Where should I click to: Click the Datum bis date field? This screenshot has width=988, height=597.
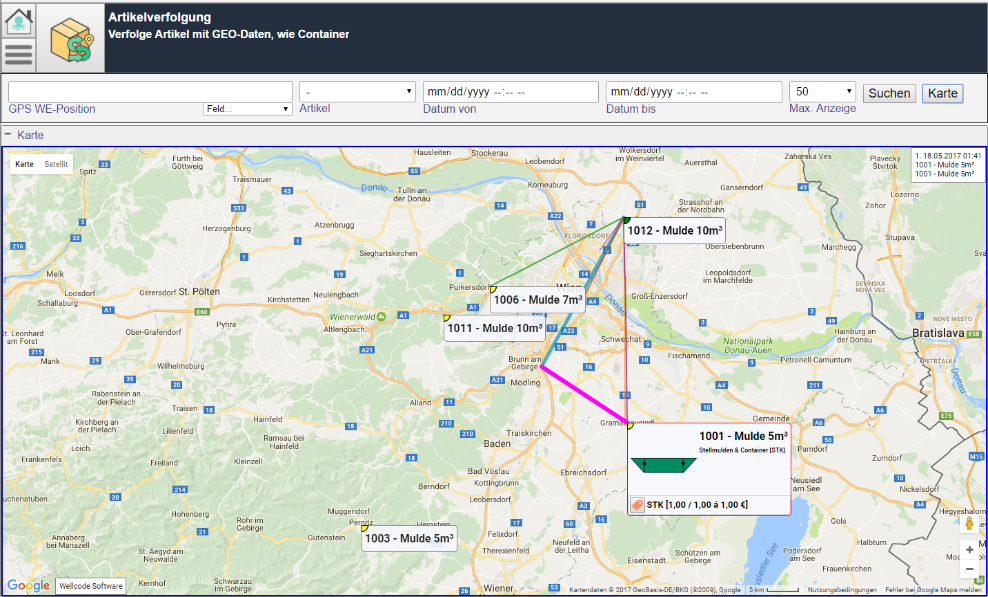(x=694, y=92)
